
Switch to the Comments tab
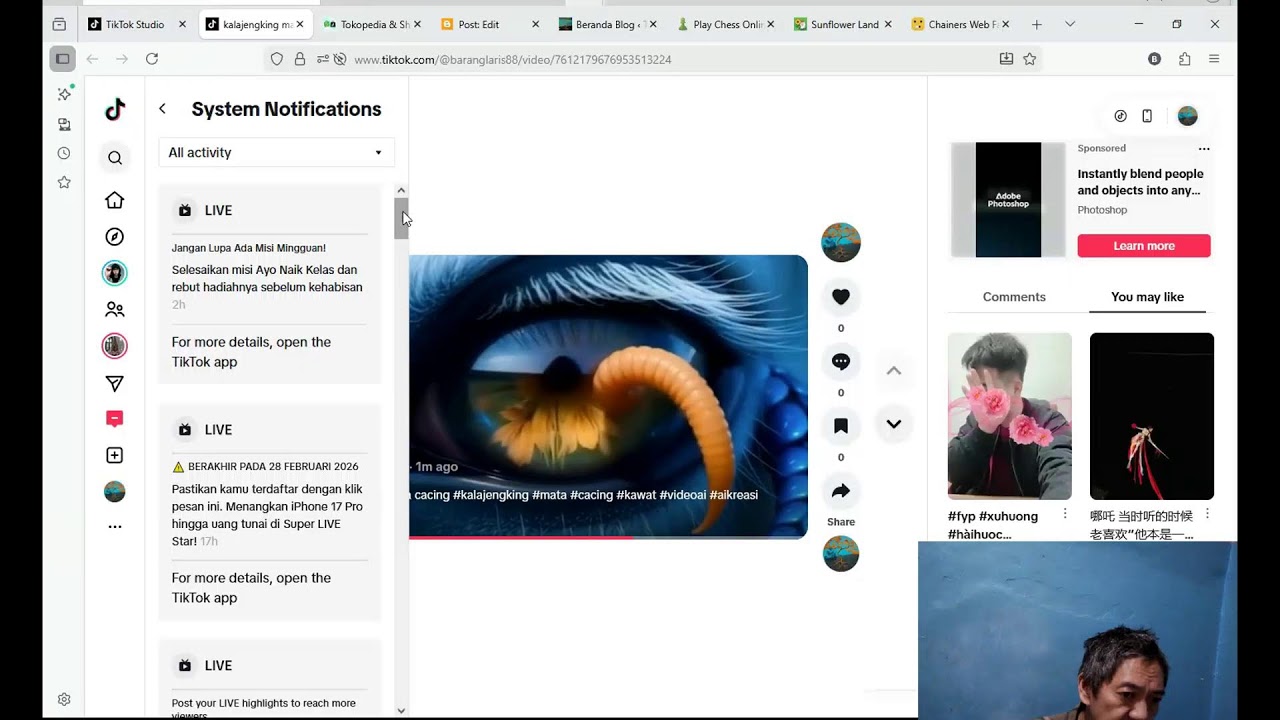[x=1014, y=297]
